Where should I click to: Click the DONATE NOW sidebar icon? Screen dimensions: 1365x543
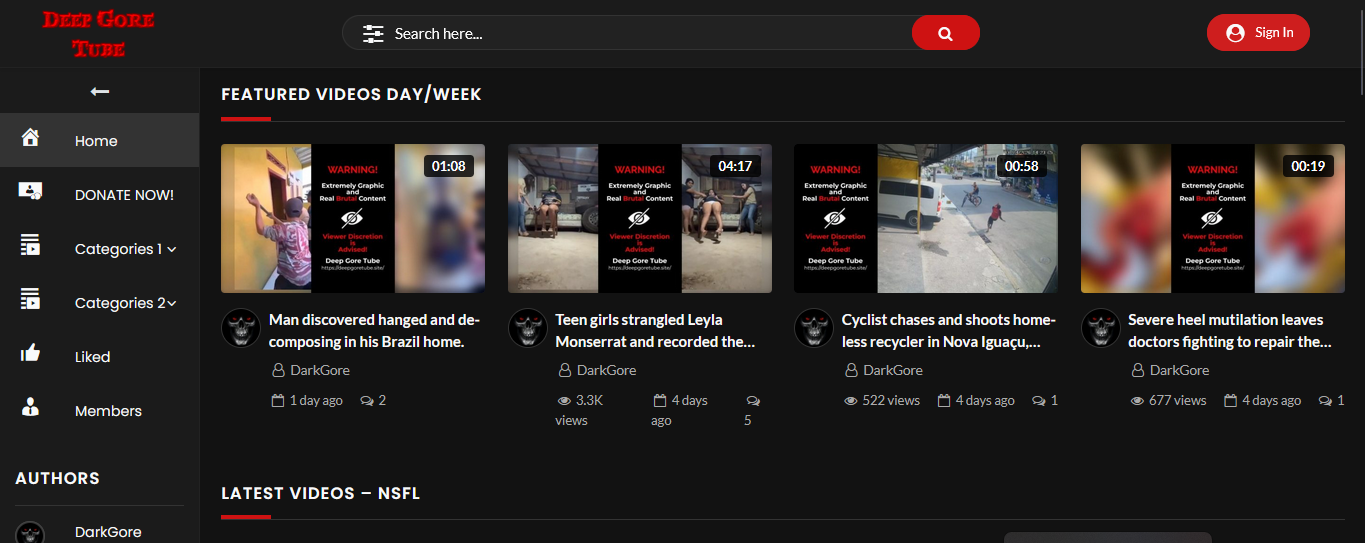click(x=30, y=192)
